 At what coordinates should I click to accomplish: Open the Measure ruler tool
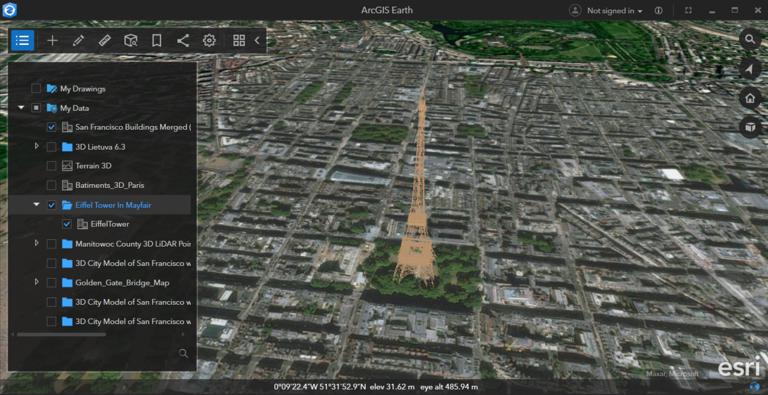click(x=104, y=41)
